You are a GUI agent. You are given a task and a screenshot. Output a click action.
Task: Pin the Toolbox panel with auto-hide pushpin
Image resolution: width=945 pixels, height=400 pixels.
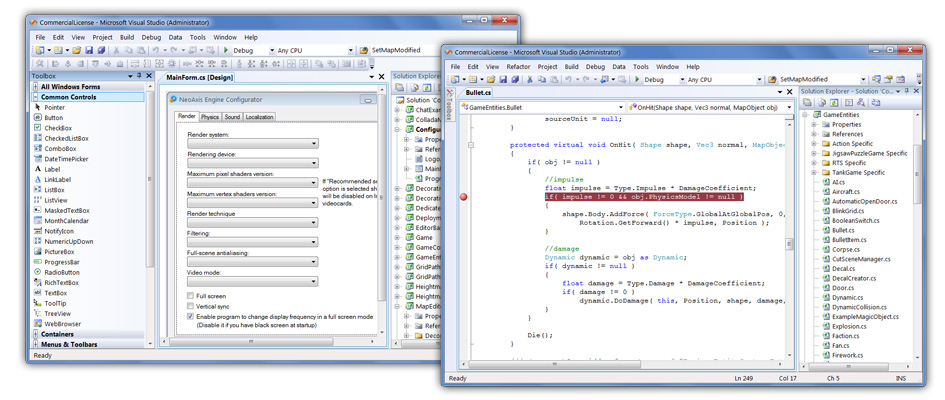(139, 76)
